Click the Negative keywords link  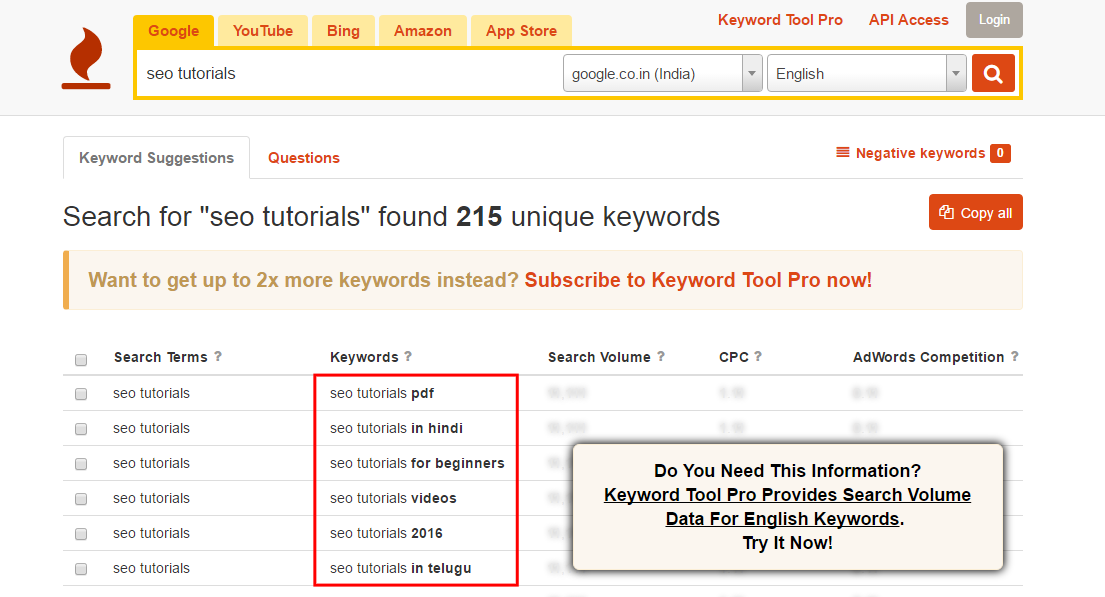(x=920, y=153)
